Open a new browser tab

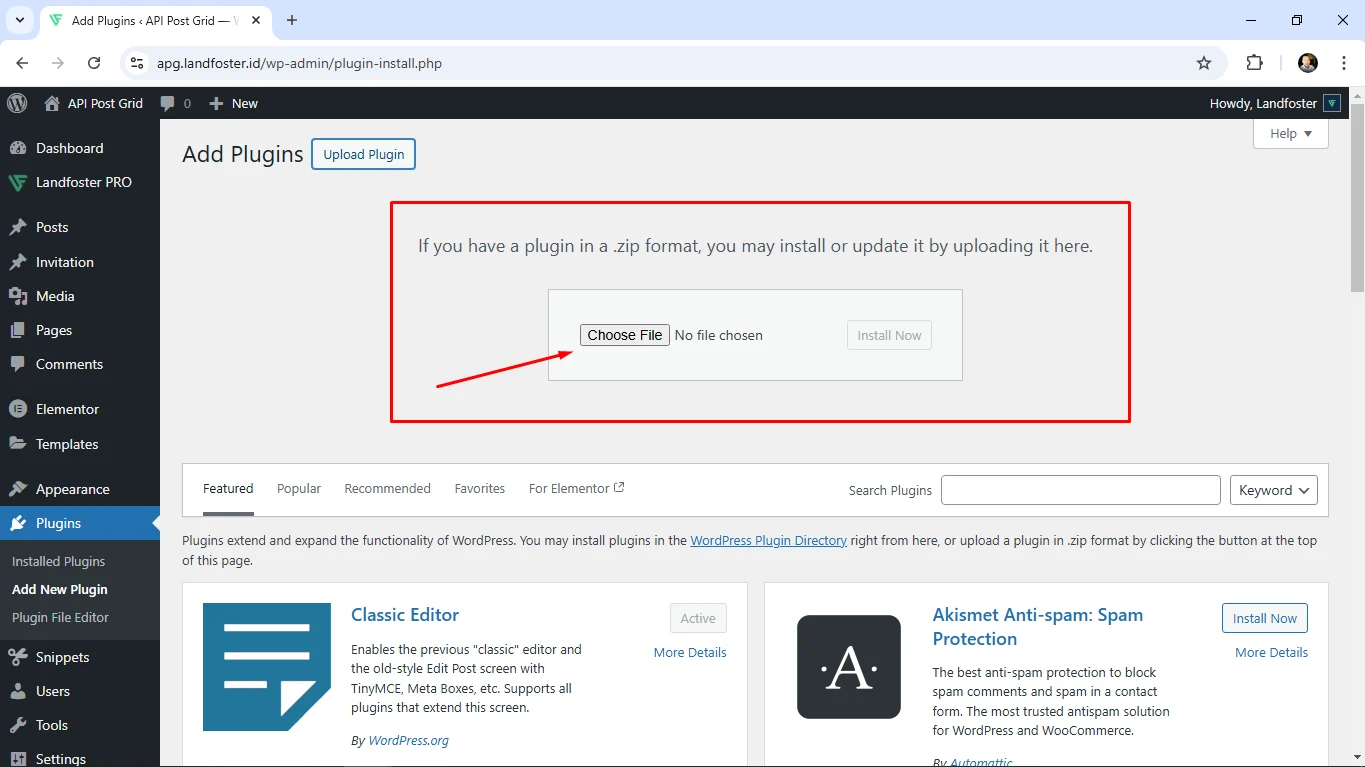point(292,20)
